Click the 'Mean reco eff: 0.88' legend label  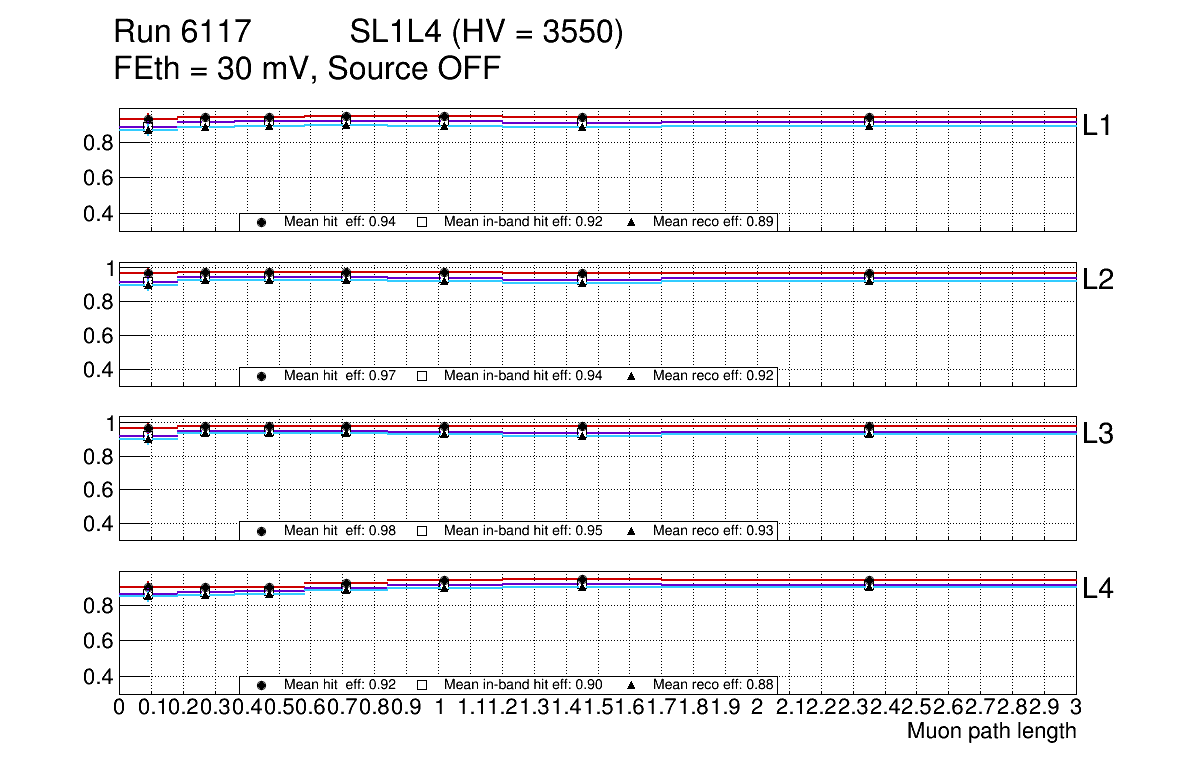714,685
